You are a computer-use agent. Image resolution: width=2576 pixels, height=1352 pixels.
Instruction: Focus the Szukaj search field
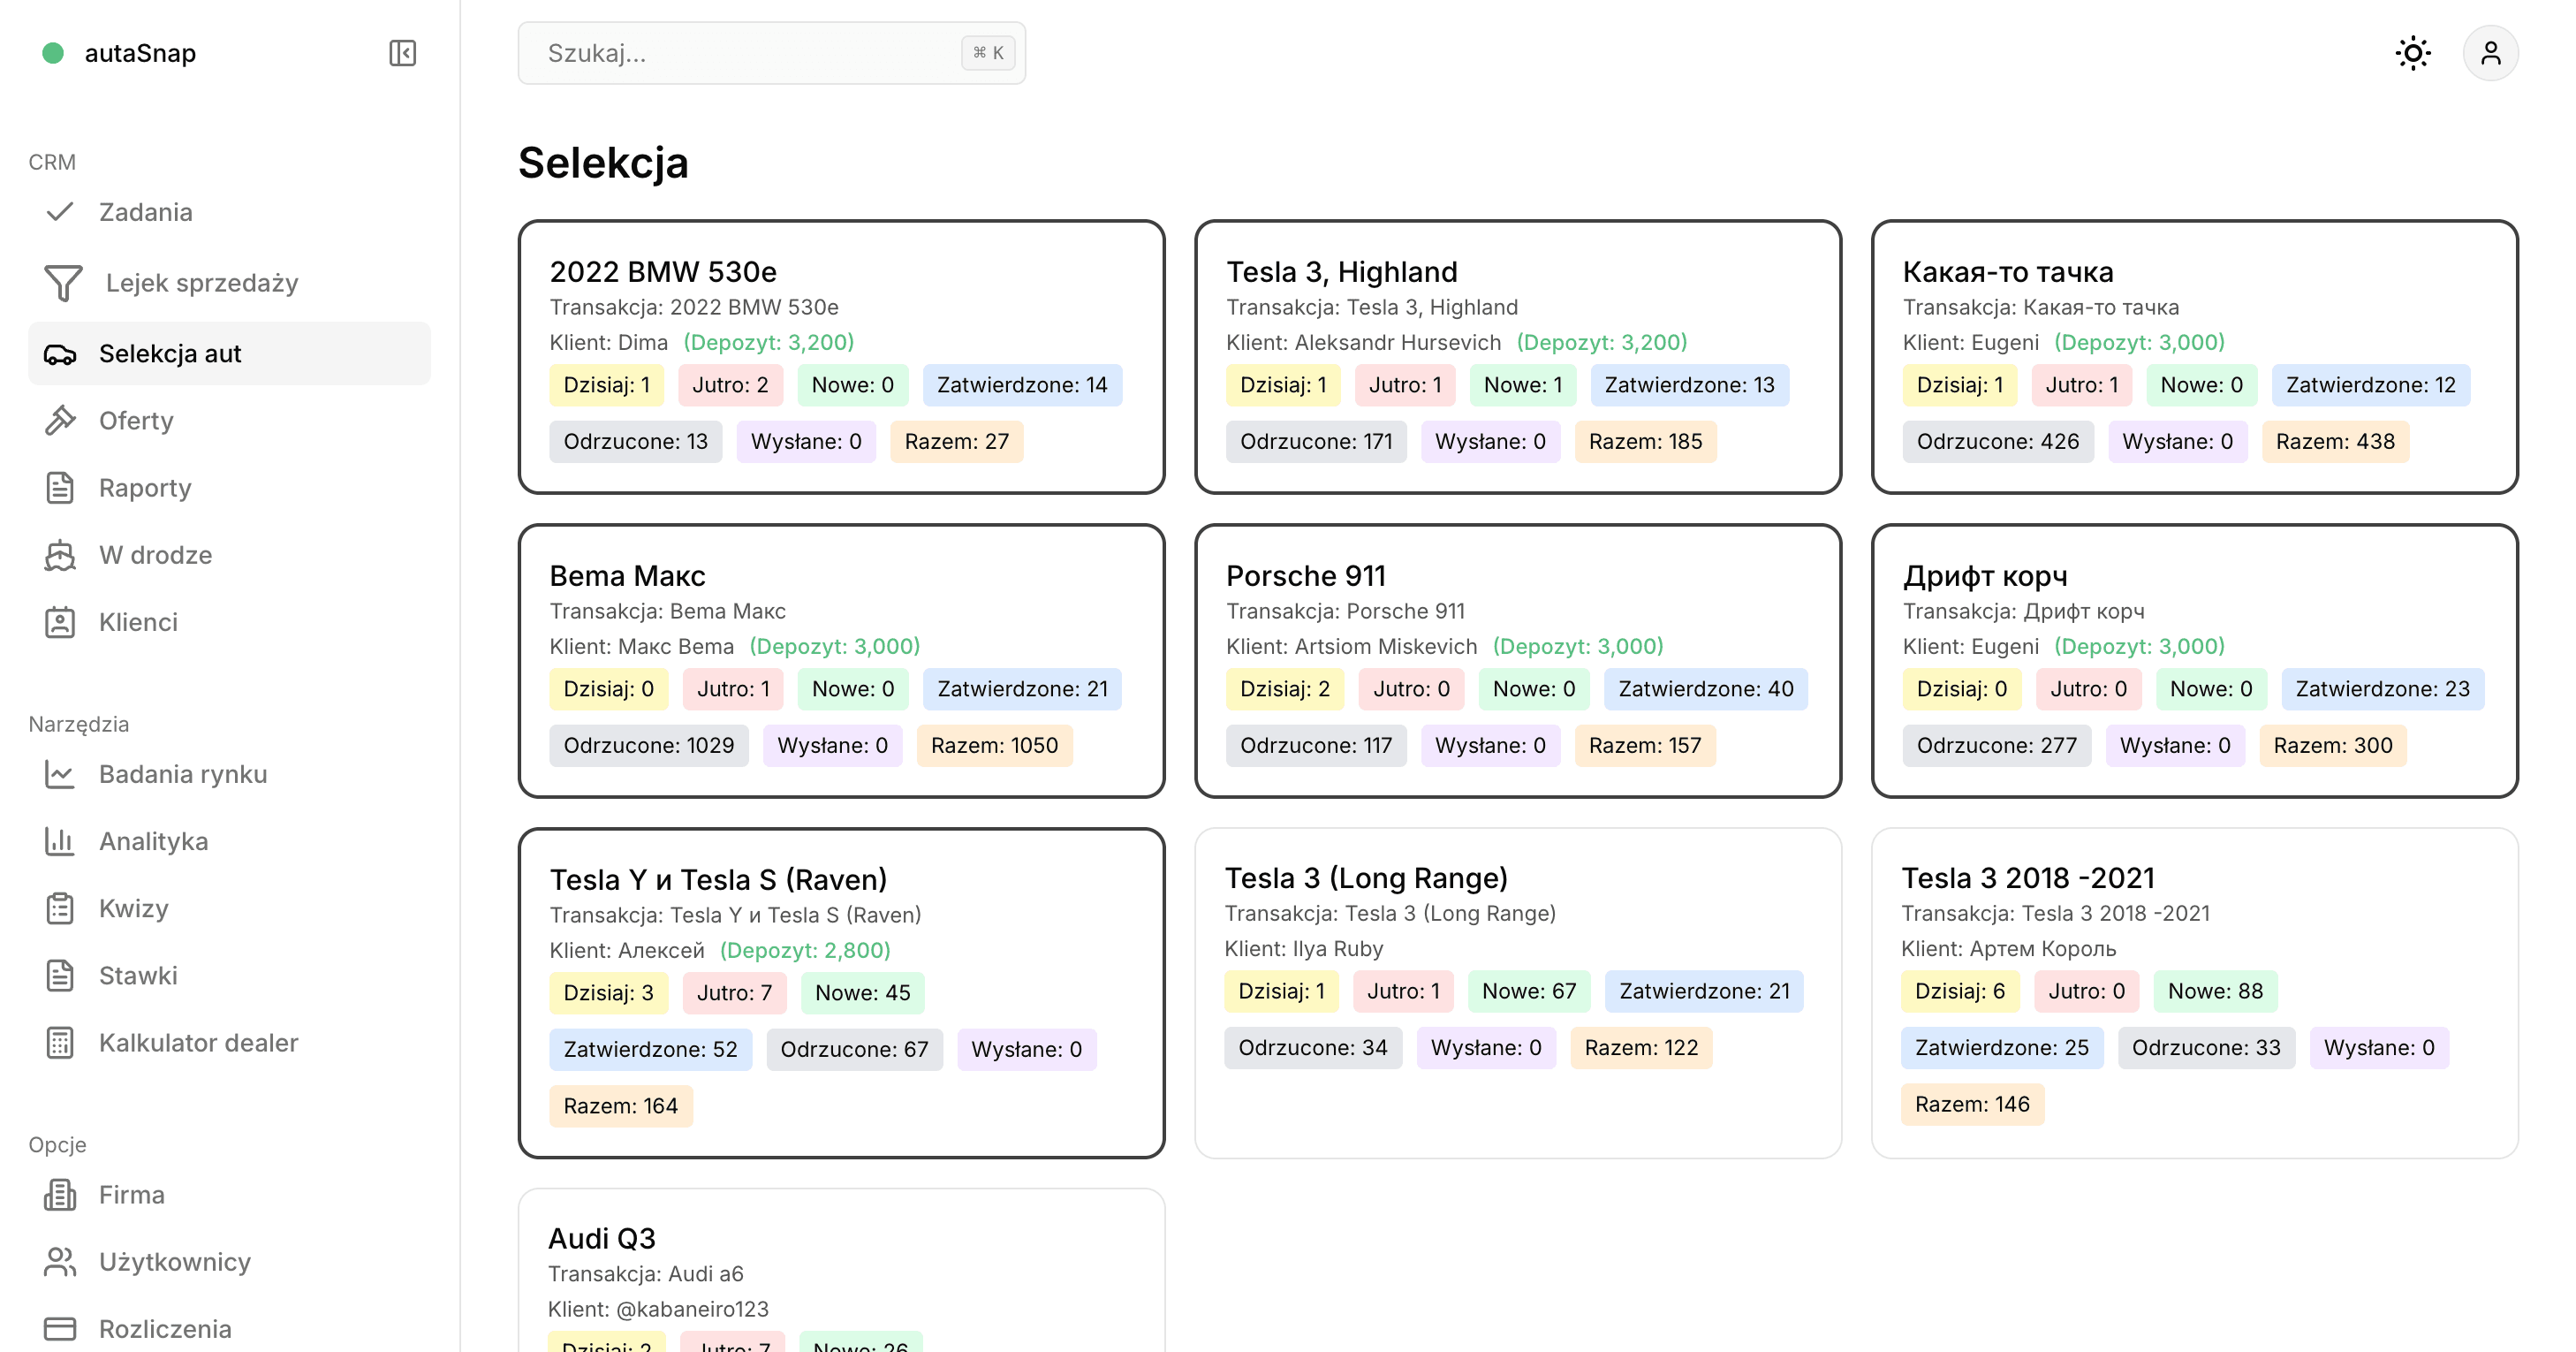(771, 53)
